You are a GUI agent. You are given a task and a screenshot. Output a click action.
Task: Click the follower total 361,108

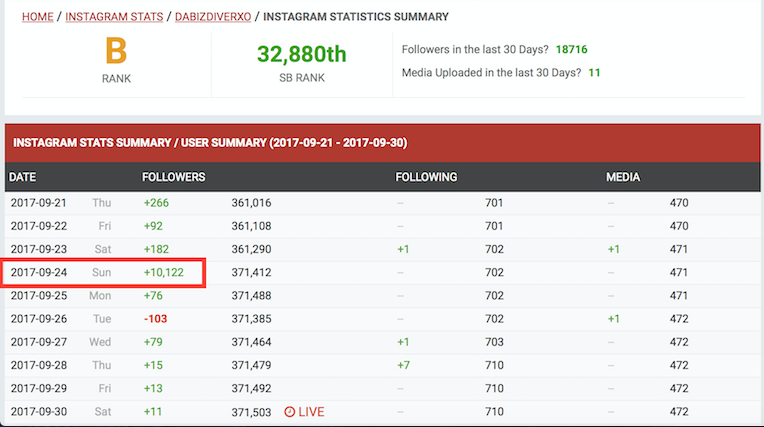pyautogui.click(x=251, y=226)
